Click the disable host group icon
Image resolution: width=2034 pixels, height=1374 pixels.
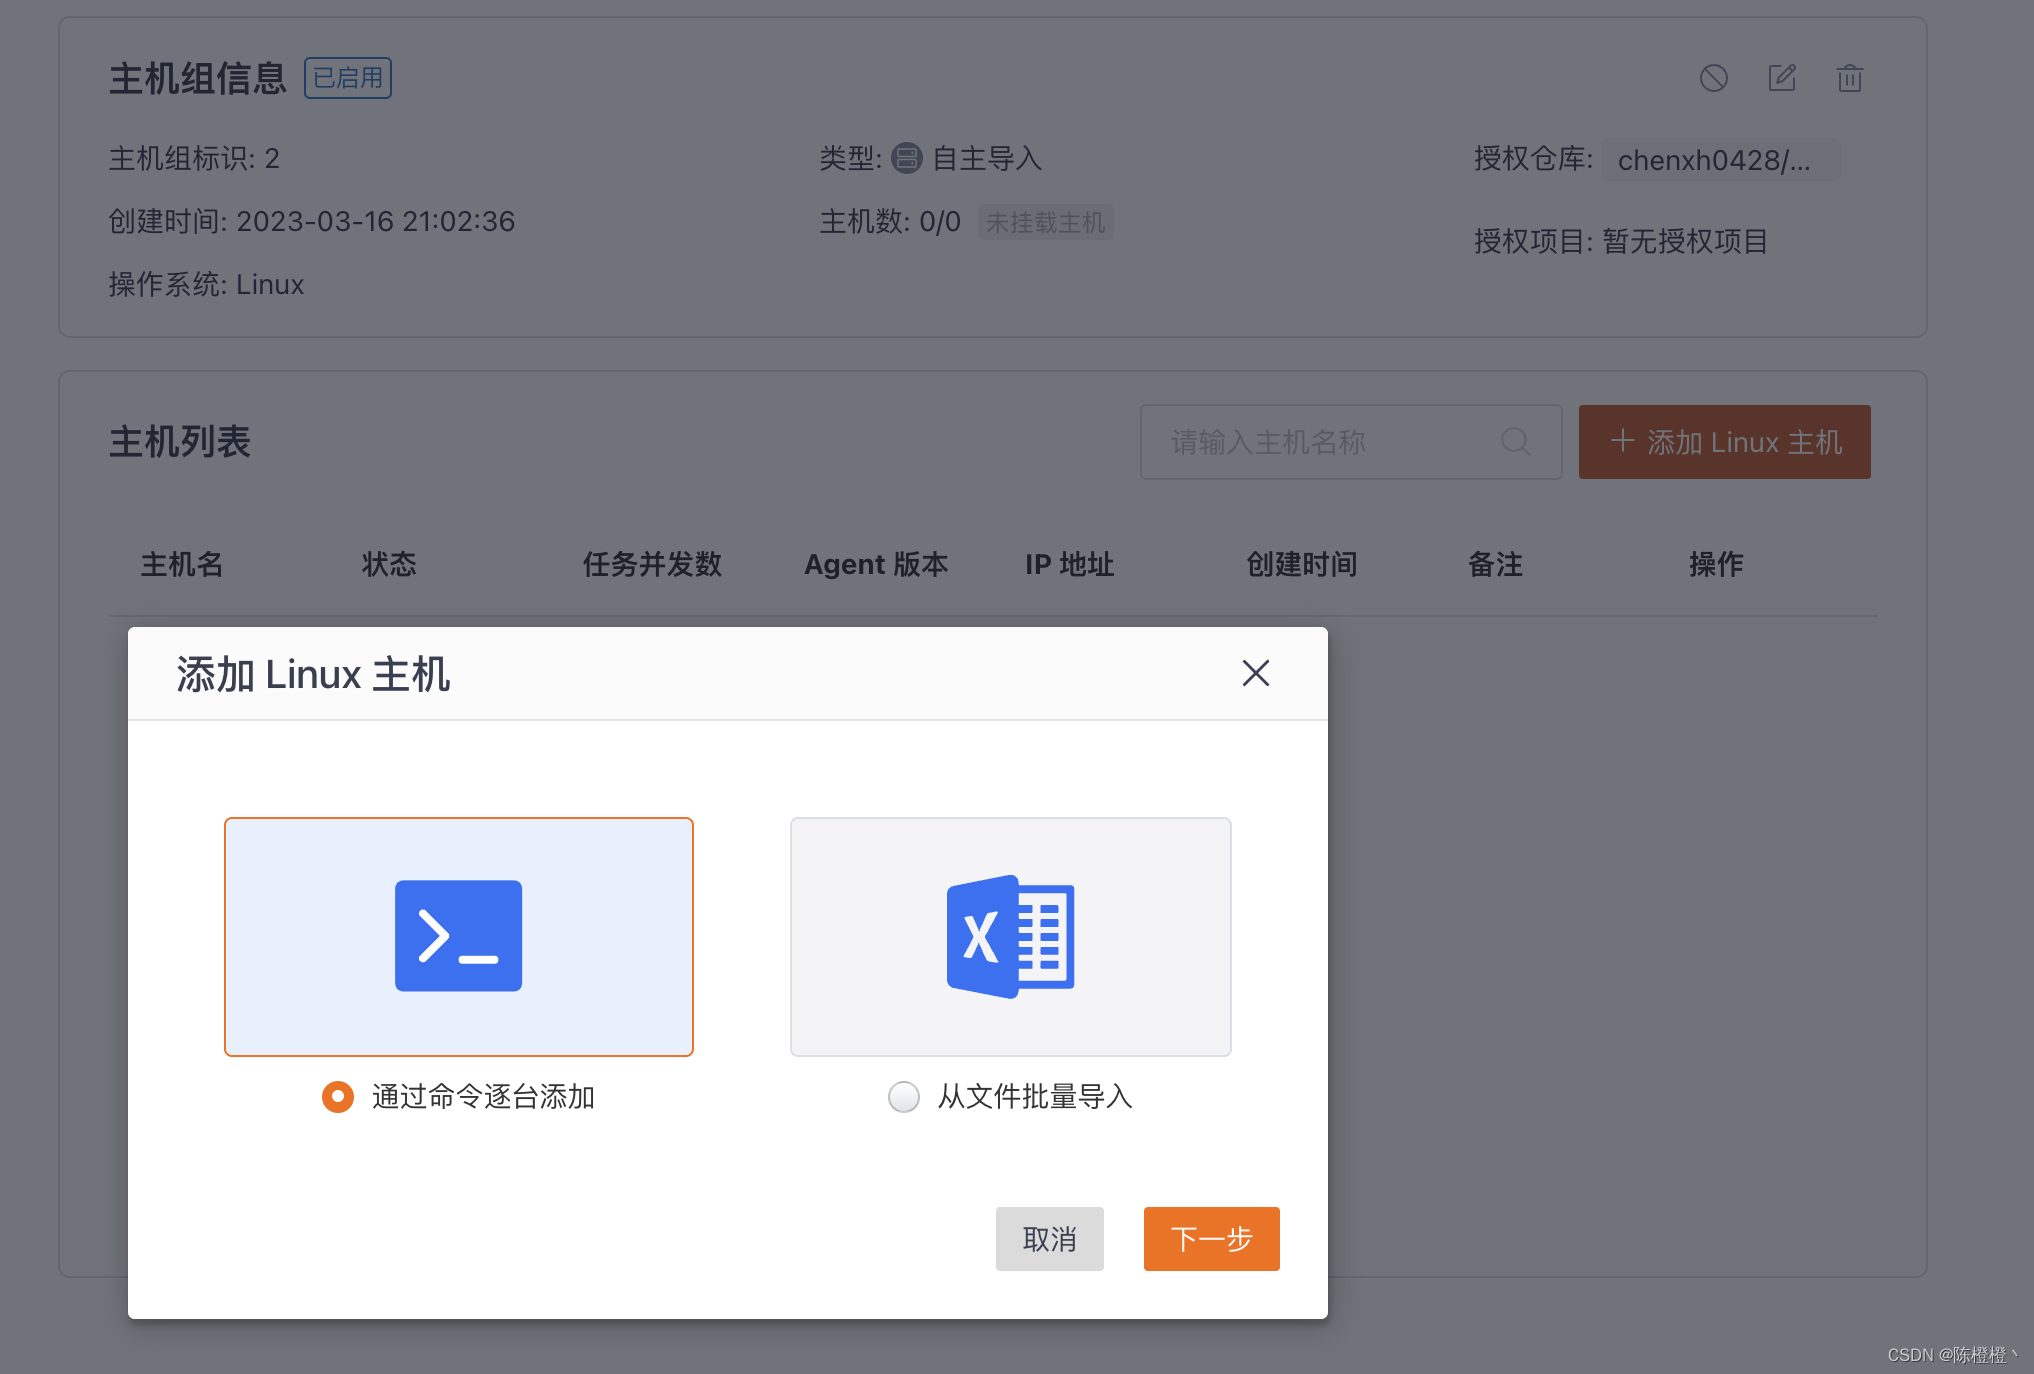click(1713, 78)
